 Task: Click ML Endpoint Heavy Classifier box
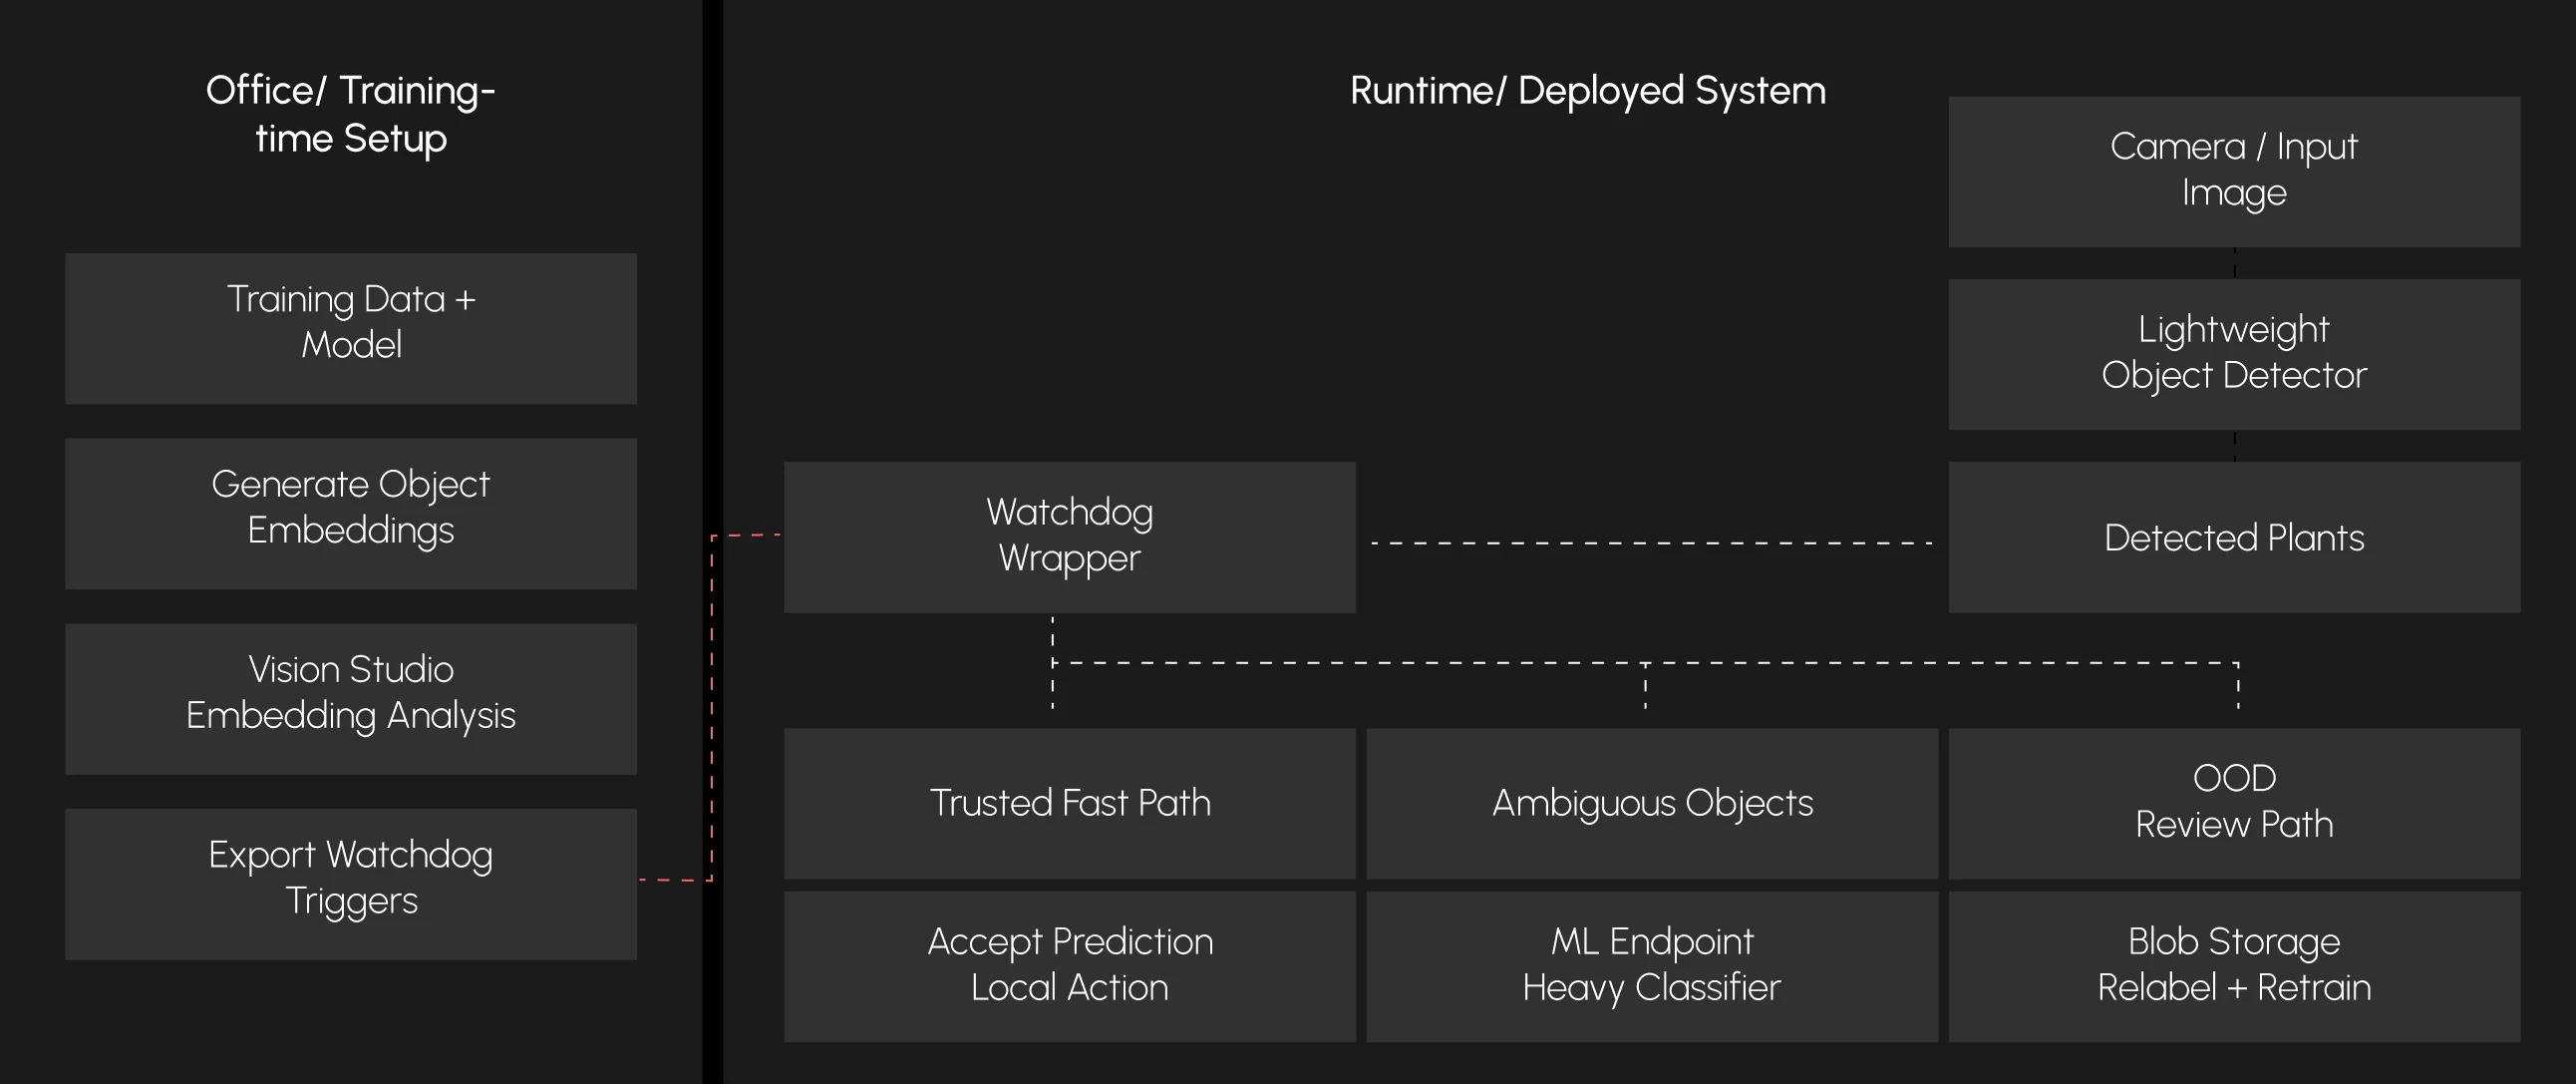(1652, 966)
